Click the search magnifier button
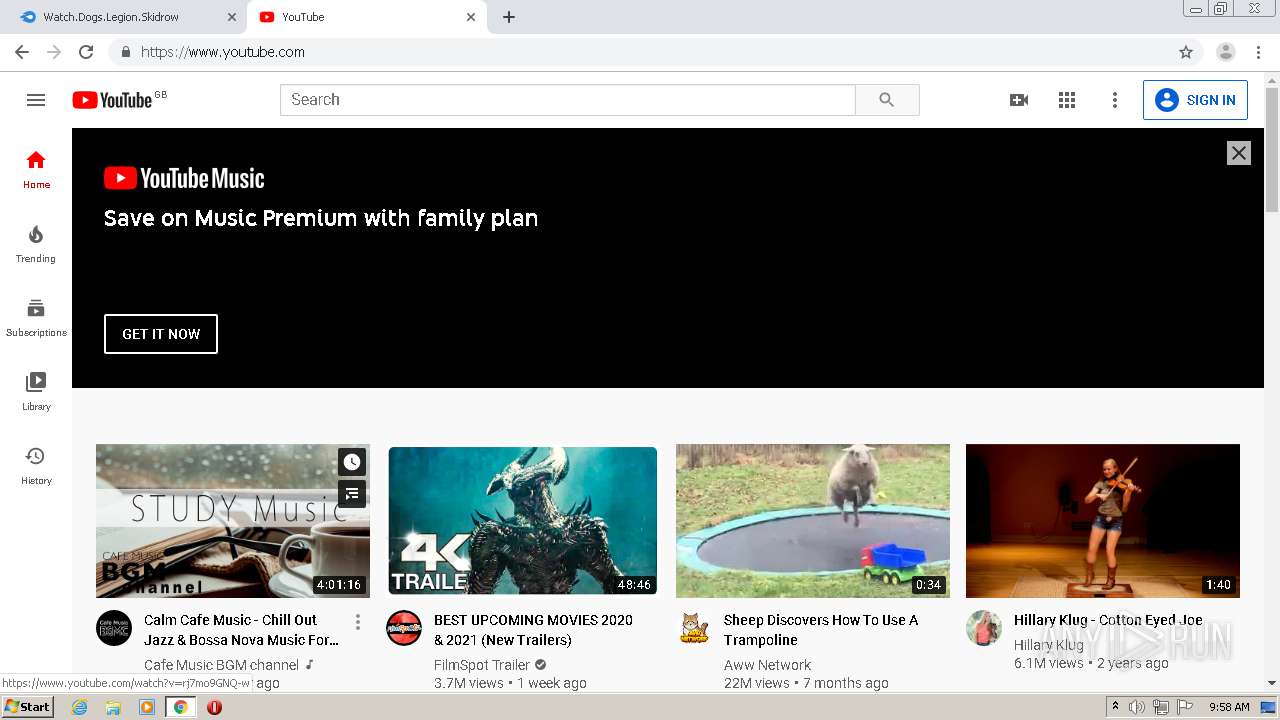 [887, 100]
